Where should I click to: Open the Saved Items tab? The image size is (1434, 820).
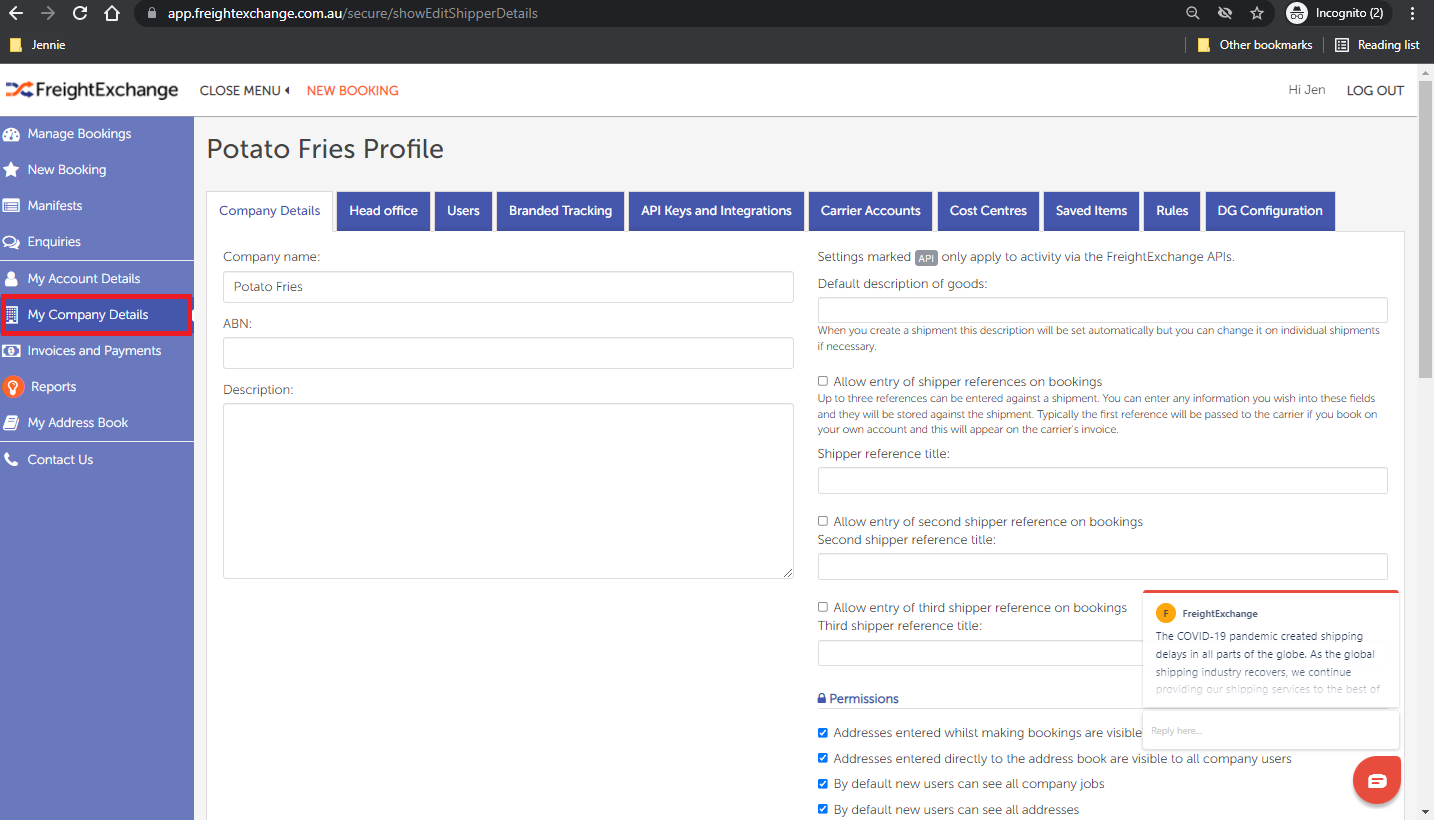pyautogui.click(x=1091, y=211)
